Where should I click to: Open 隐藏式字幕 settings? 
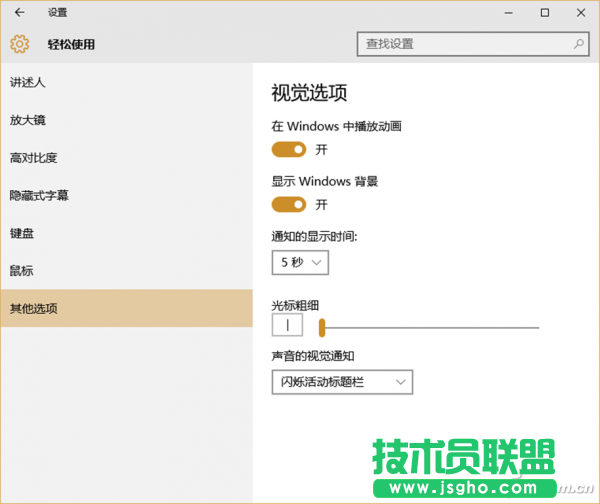pyautogui.click(x=39, y=196)
